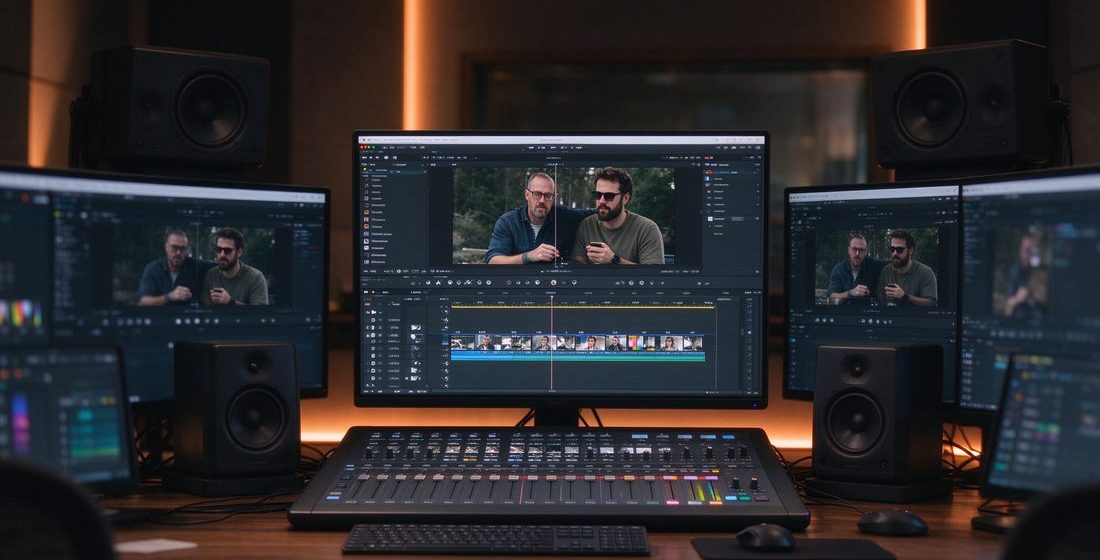Select the first clip thumbnail in the video track
1100x560 pixels.
462,342
